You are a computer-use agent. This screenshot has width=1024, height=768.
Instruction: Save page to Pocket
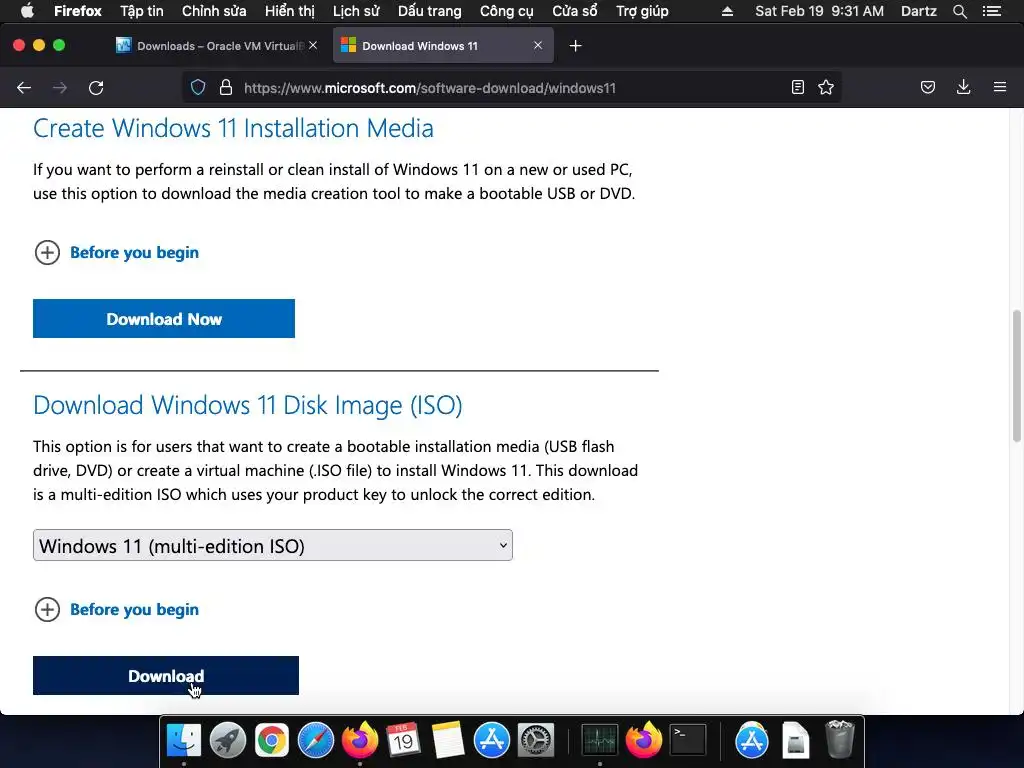click(927, 88)
